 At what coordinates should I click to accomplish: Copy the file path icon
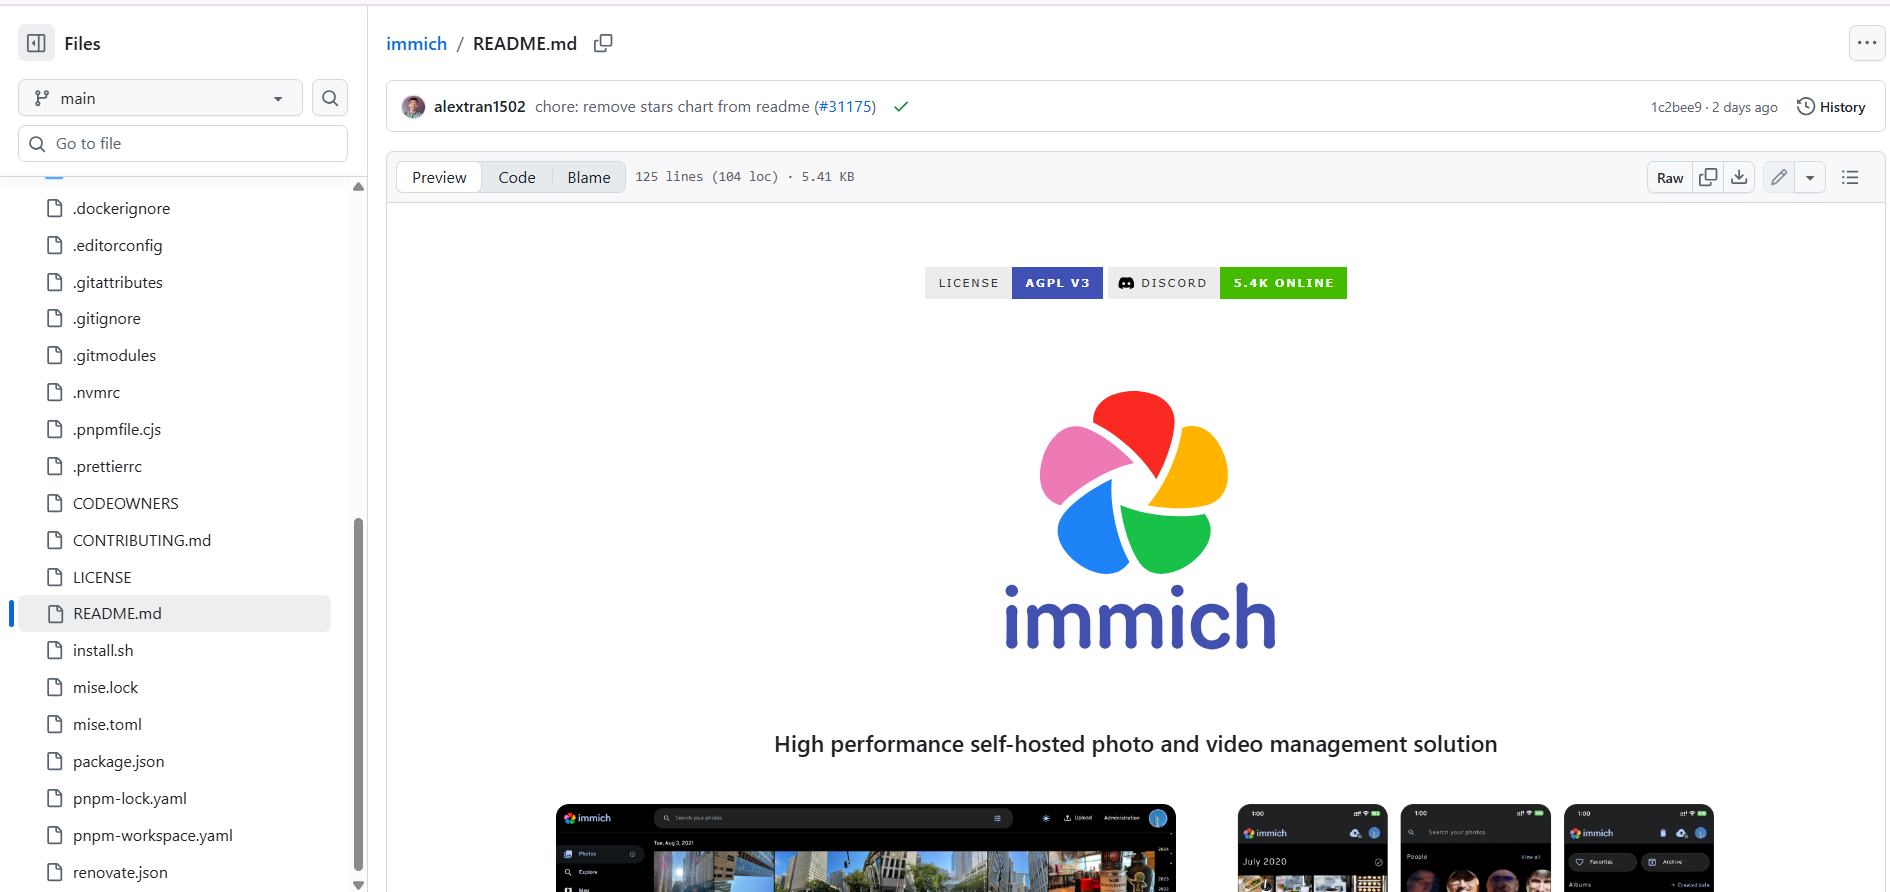[603, 43]
